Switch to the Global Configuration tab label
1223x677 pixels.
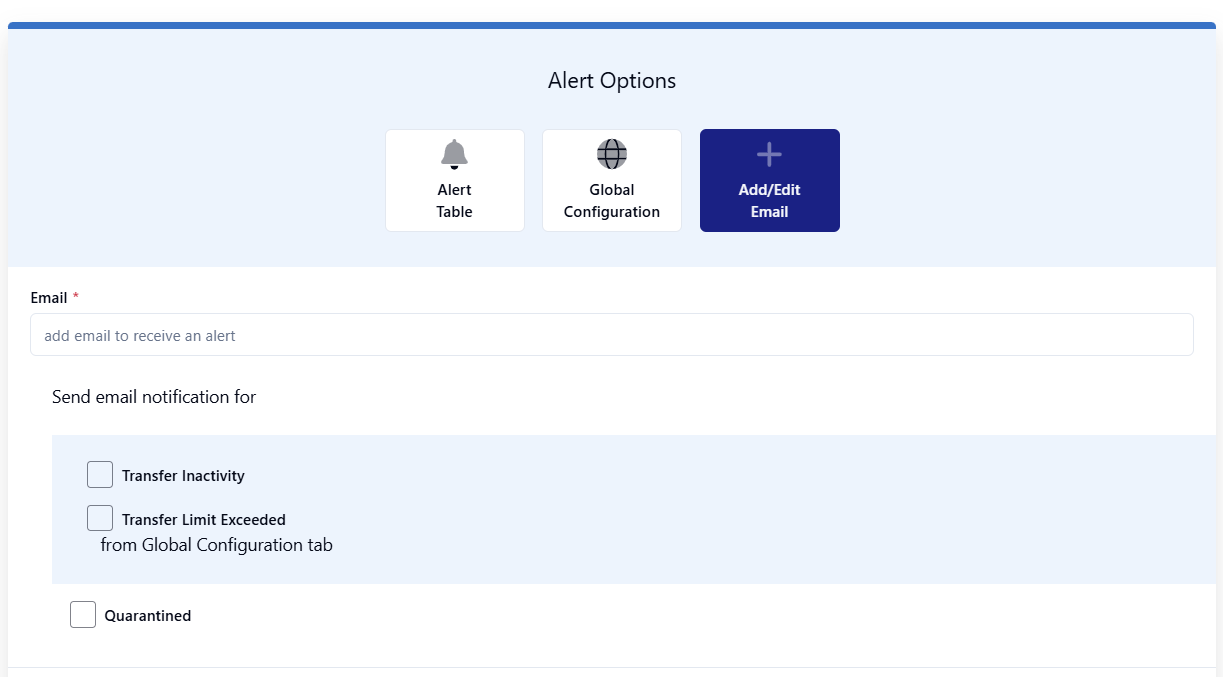tap(612, 201)
